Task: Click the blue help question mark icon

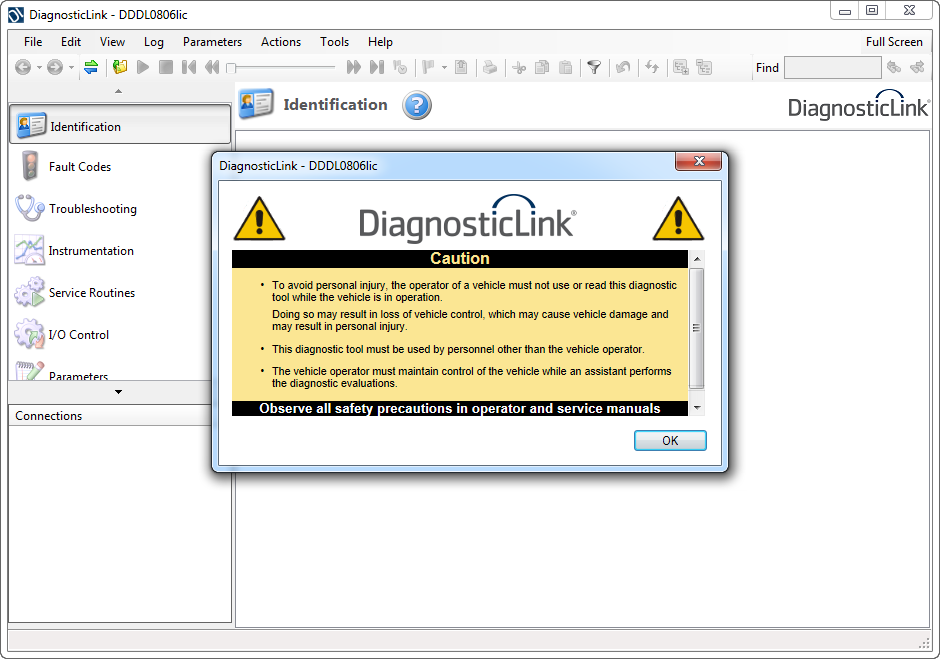Action: pyautogui.click(x=417, y=105)
